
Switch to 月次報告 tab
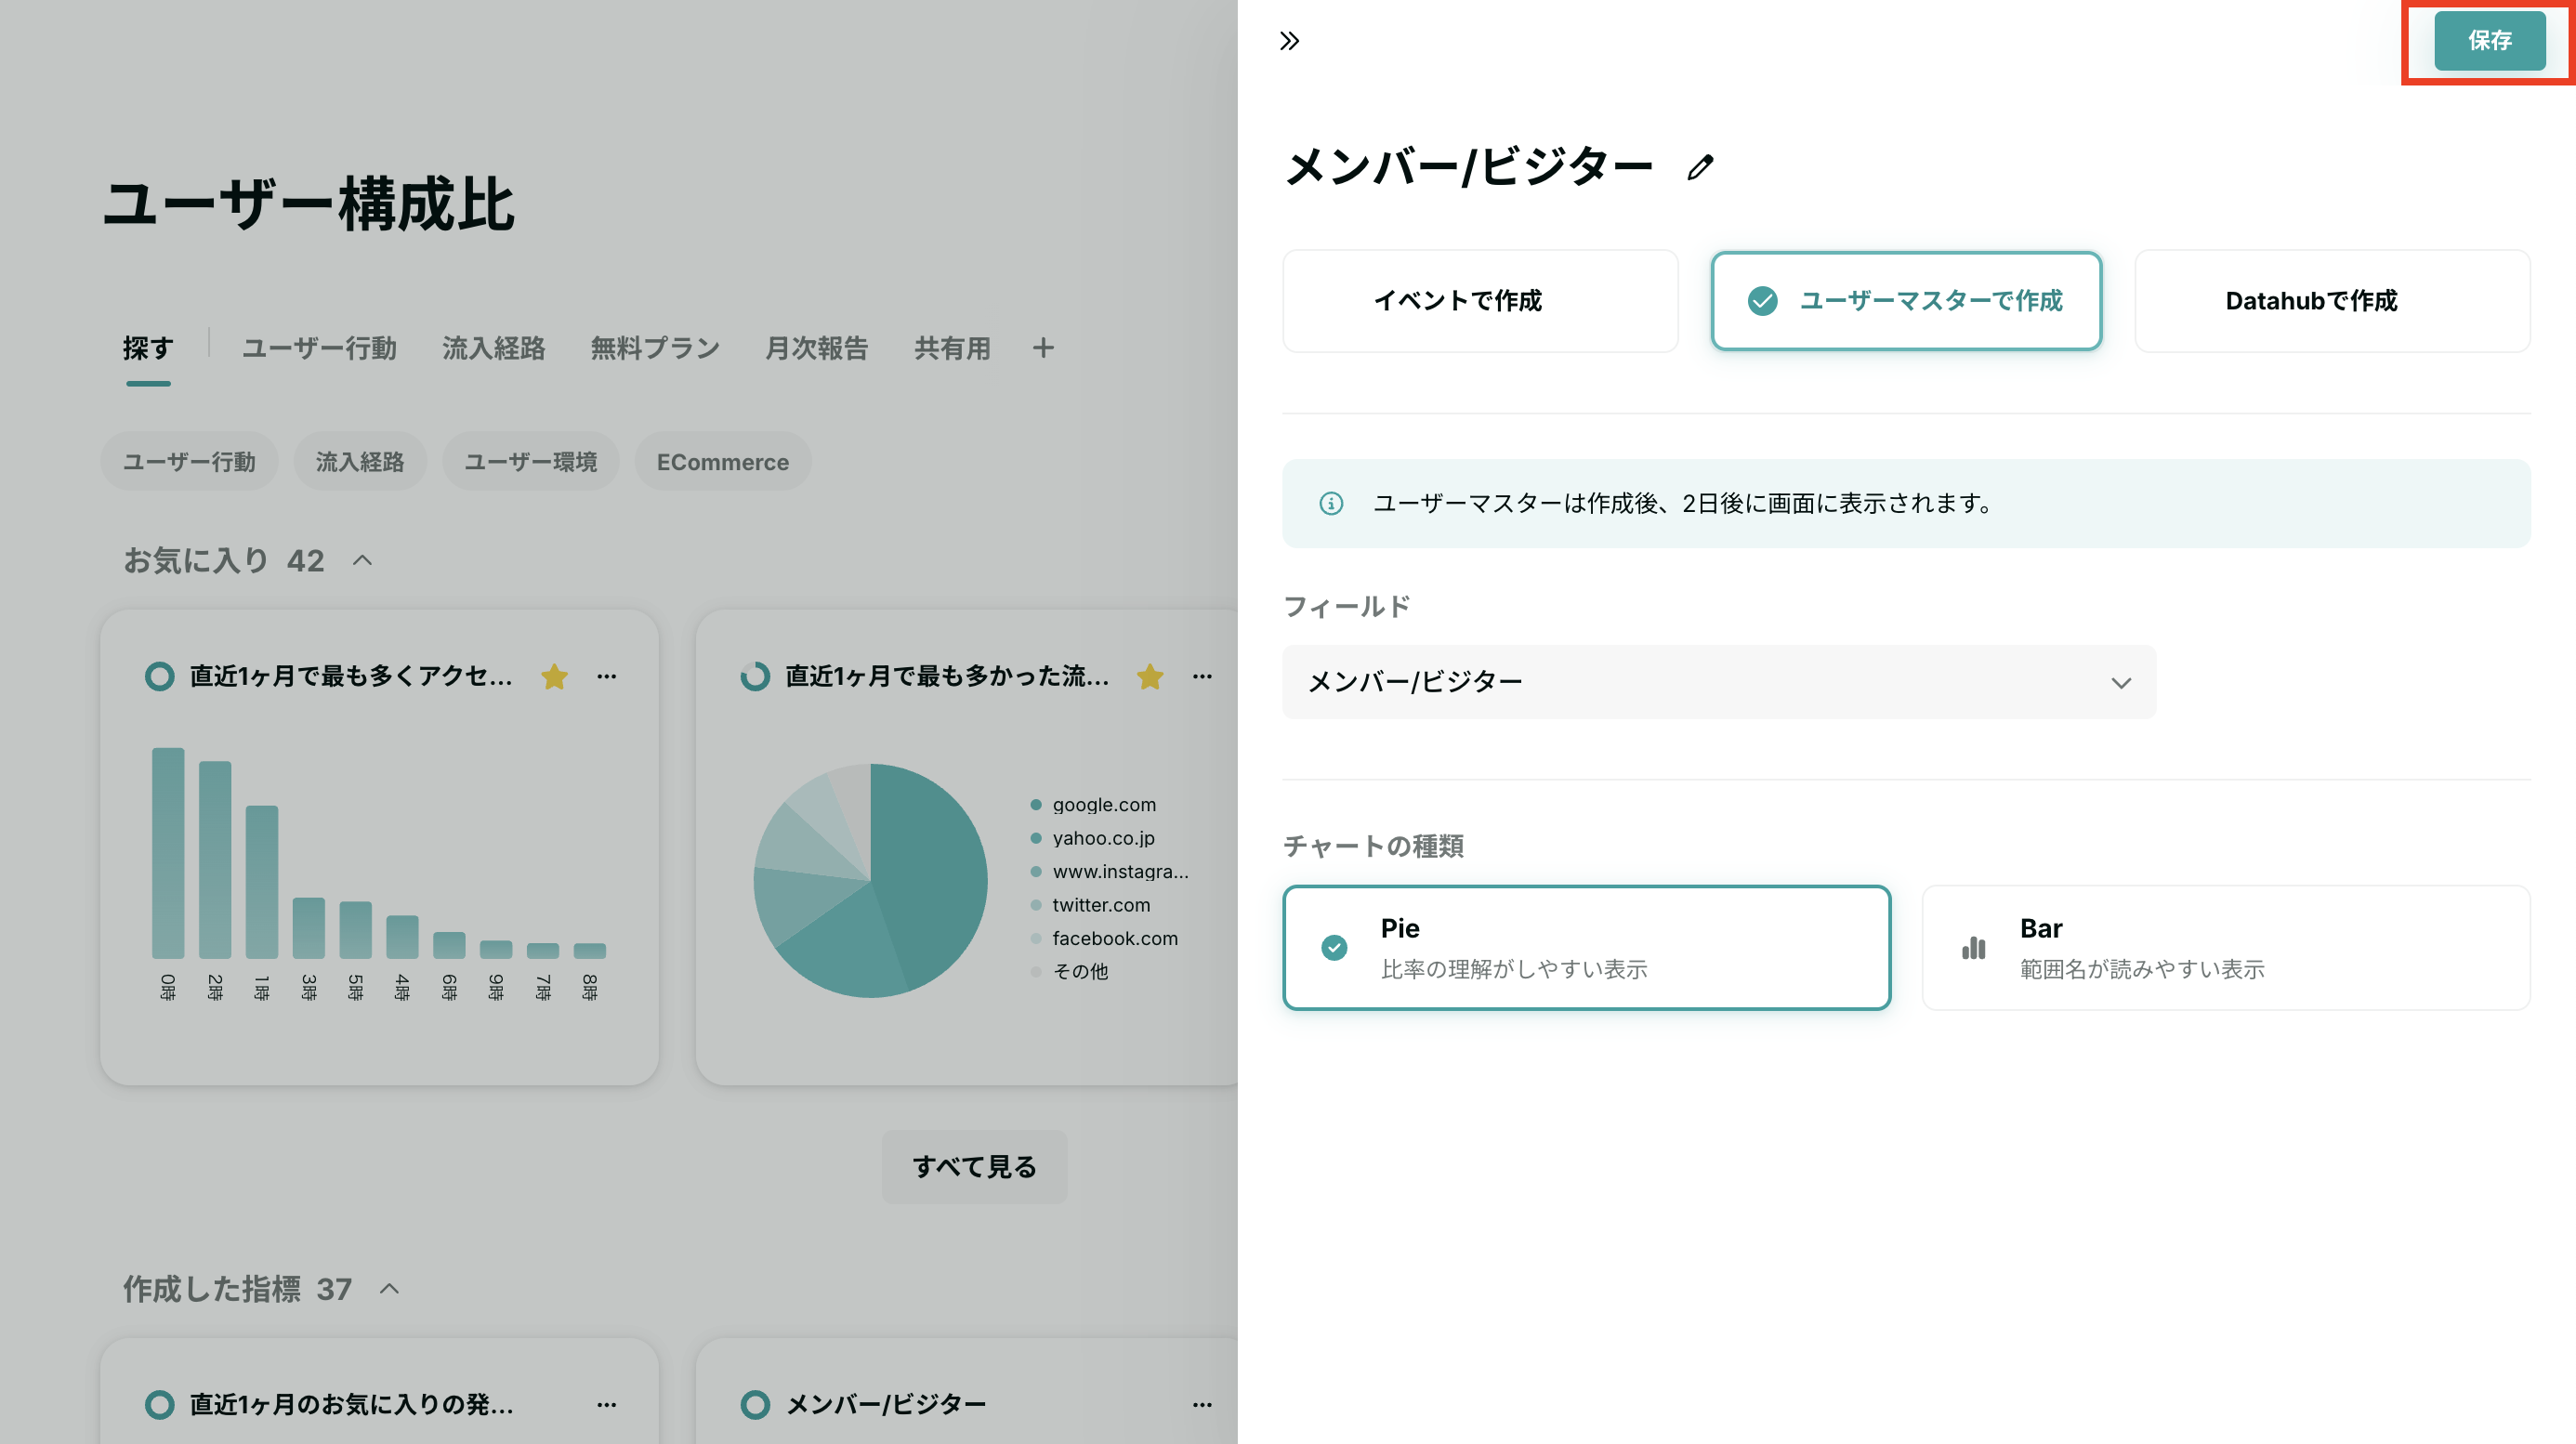817,348
